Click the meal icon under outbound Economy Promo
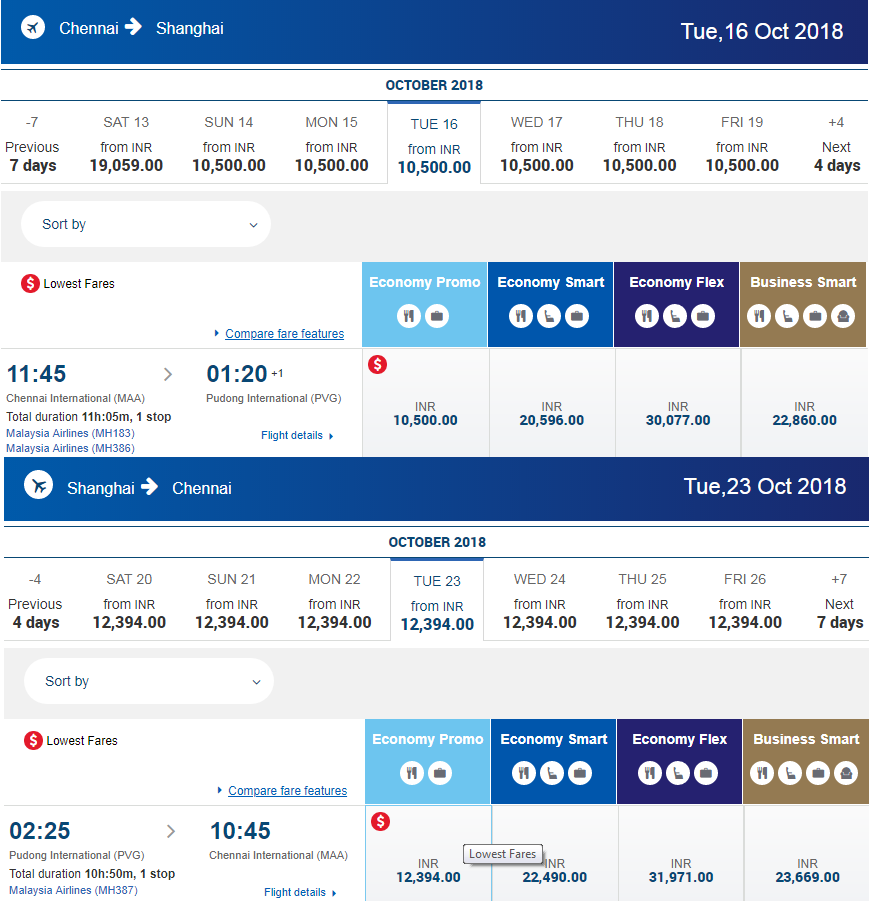 pyautogui.click(x=409, y=315)
